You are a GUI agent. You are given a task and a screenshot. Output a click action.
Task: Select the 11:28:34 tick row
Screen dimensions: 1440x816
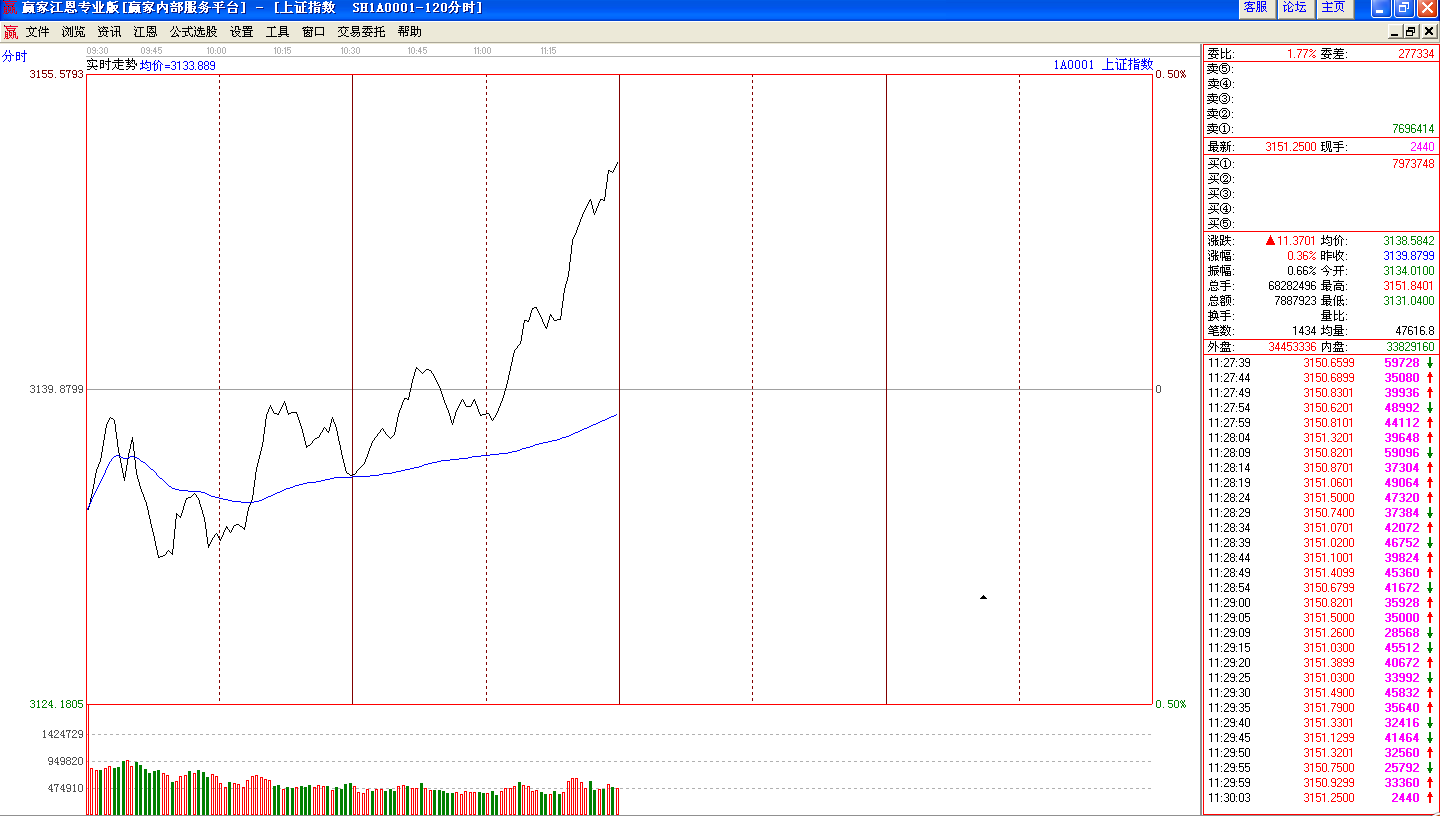tap(1321, 528)
